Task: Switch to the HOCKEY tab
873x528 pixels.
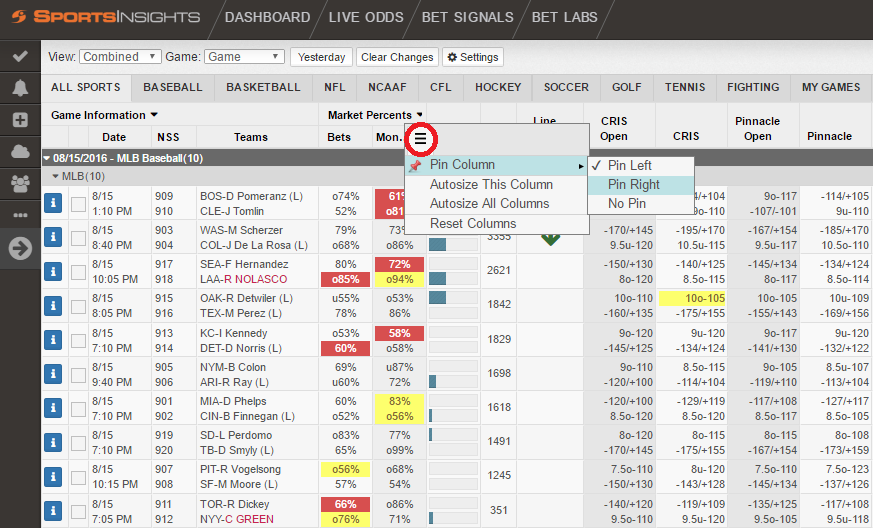Action: (x=498, y=87)
